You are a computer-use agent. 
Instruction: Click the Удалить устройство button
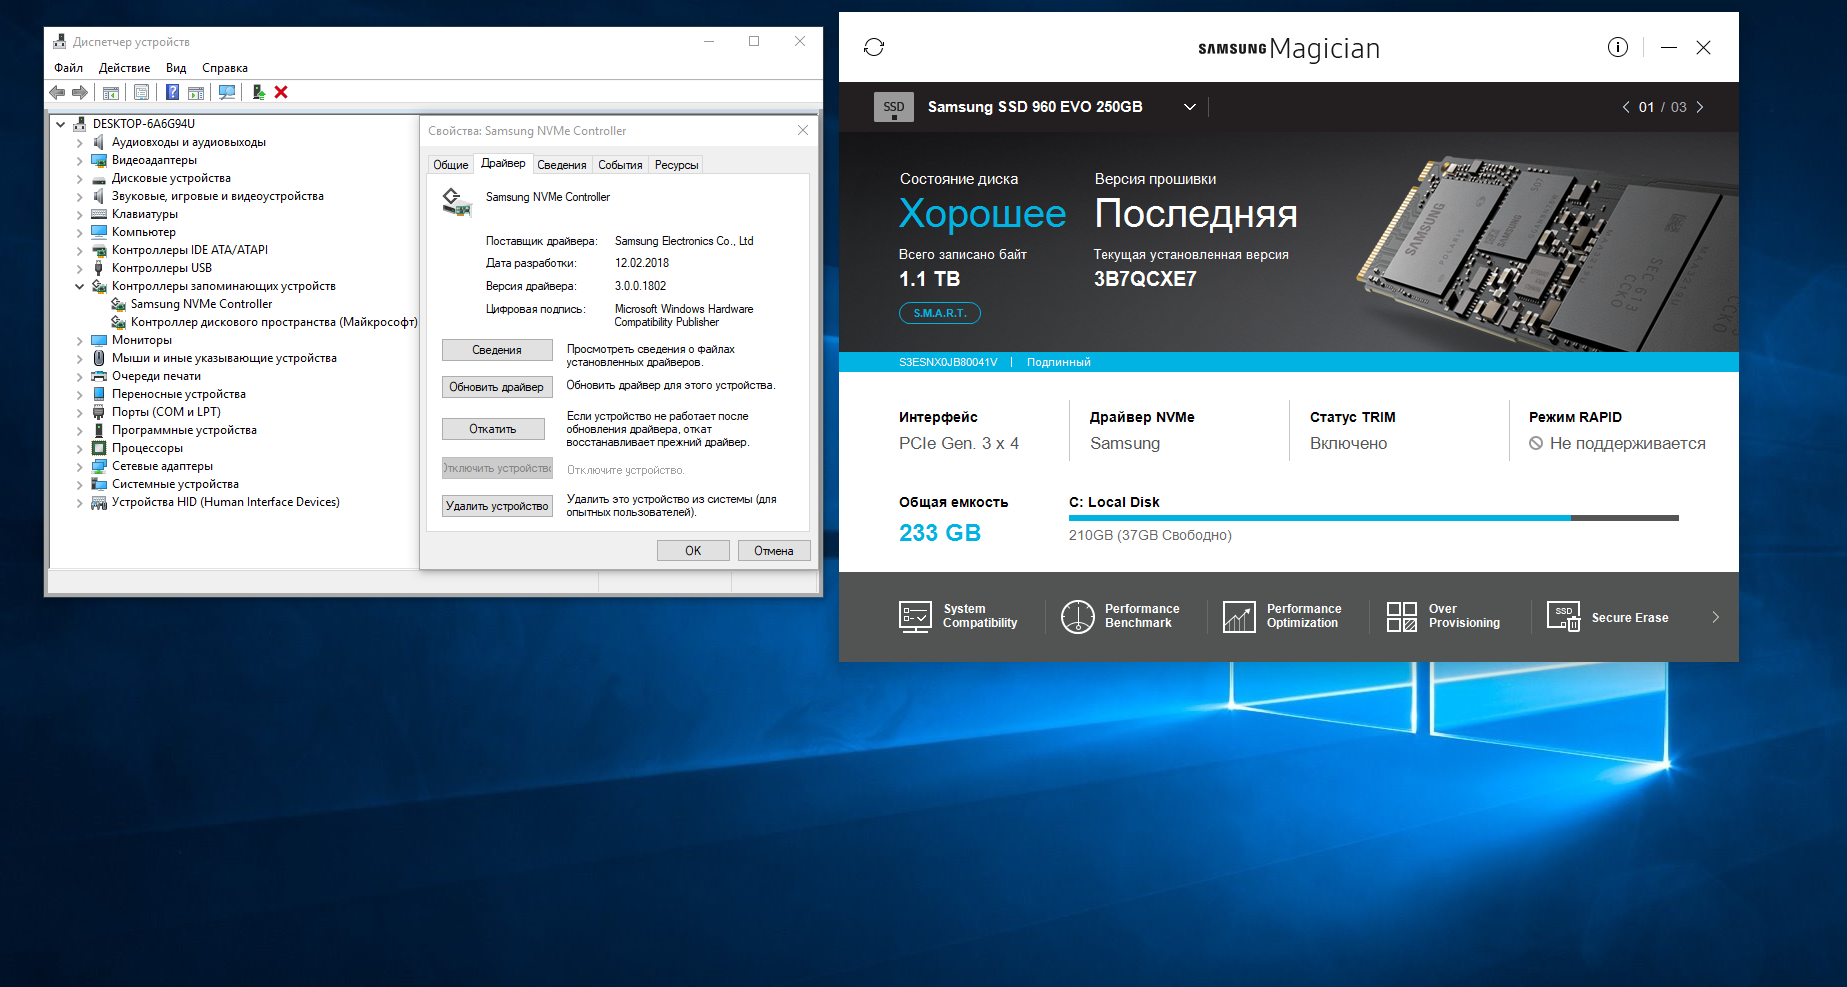(x=497, y=506)
